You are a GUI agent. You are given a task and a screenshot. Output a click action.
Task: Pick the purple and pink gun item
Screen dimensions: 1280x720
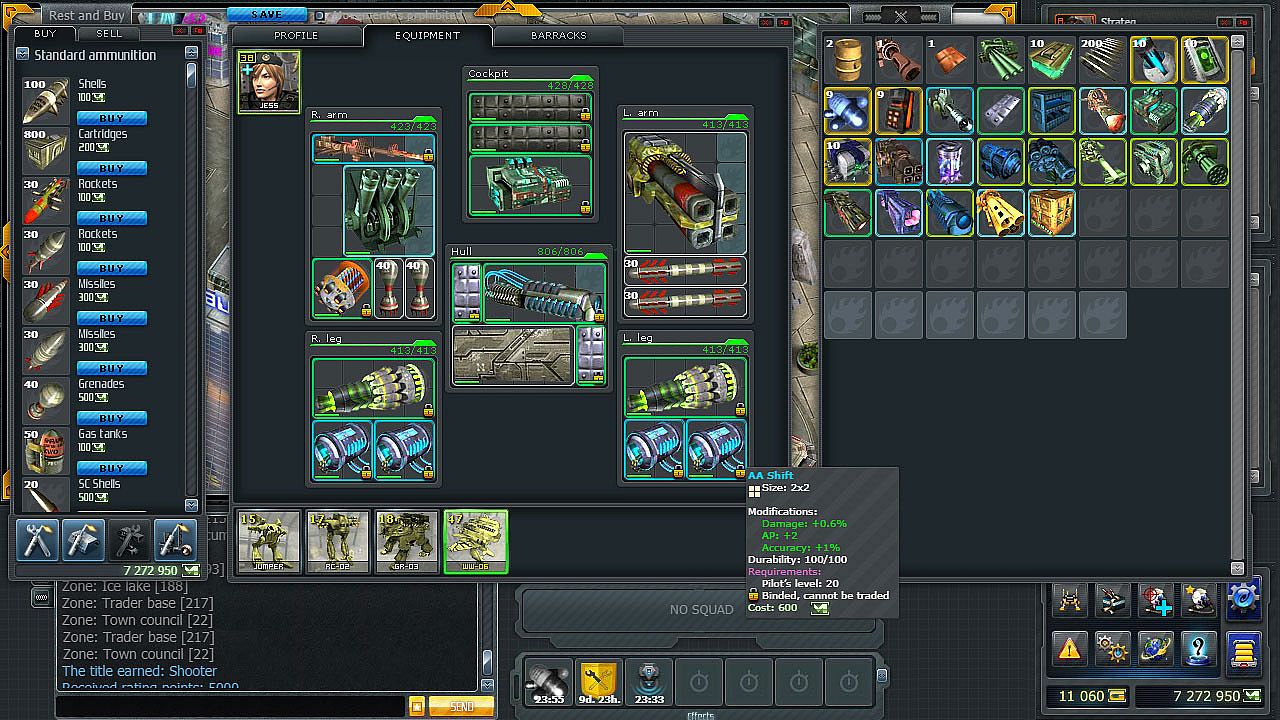point(898,212)
